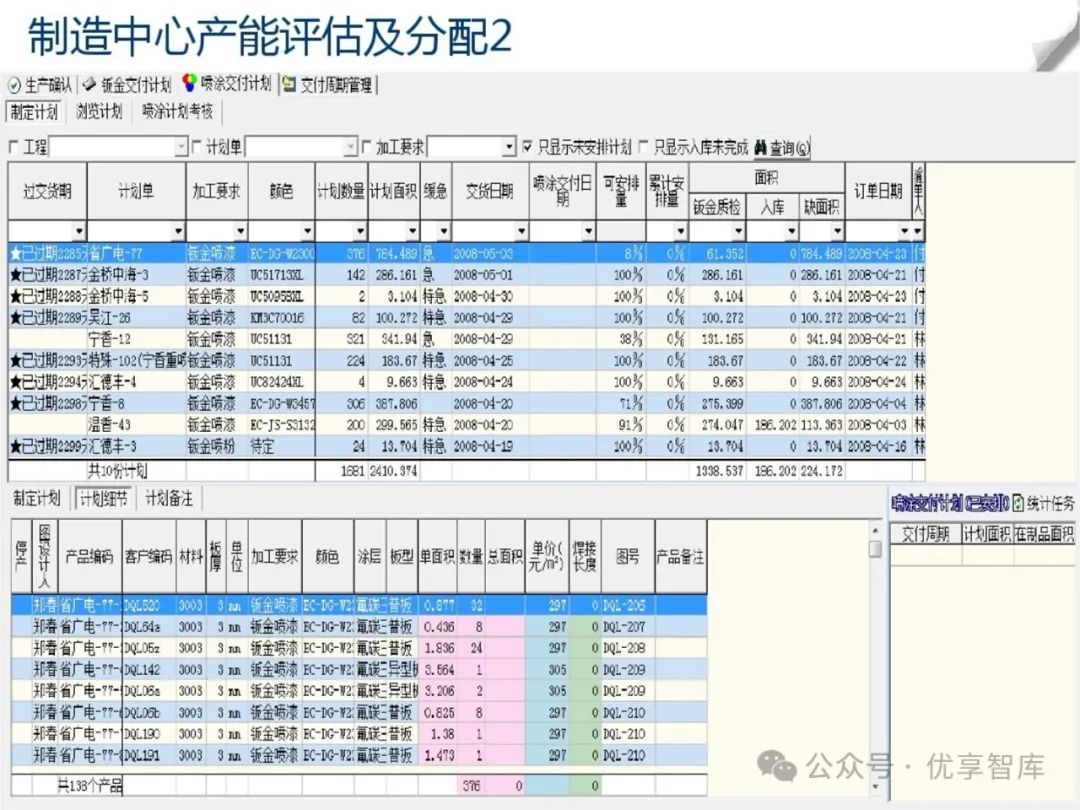The height and width of the screenshot is (810, 1080).
Task: Click the 共138个产品 summary cell
Action: pyautogui.click(x=90, y=785)
